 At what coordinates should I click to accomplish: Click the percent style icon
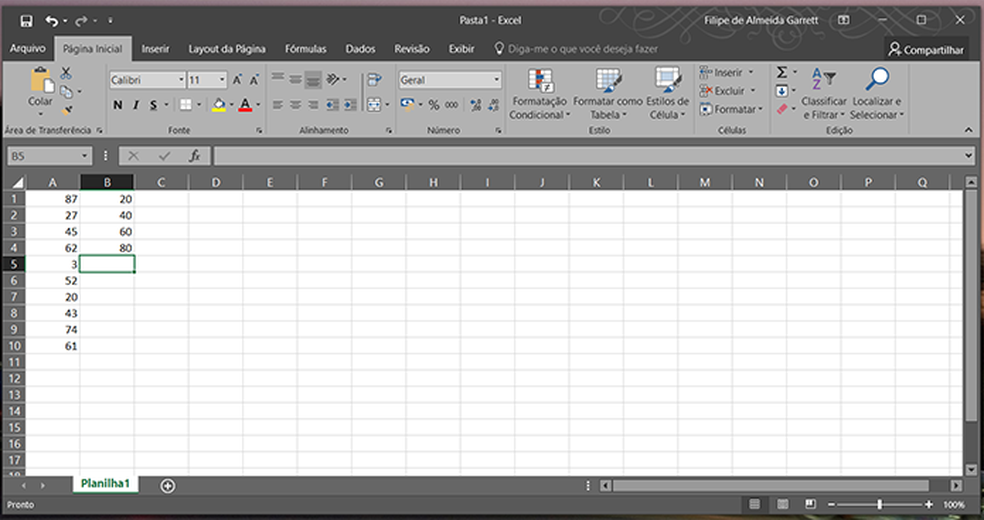click(434, 105)
